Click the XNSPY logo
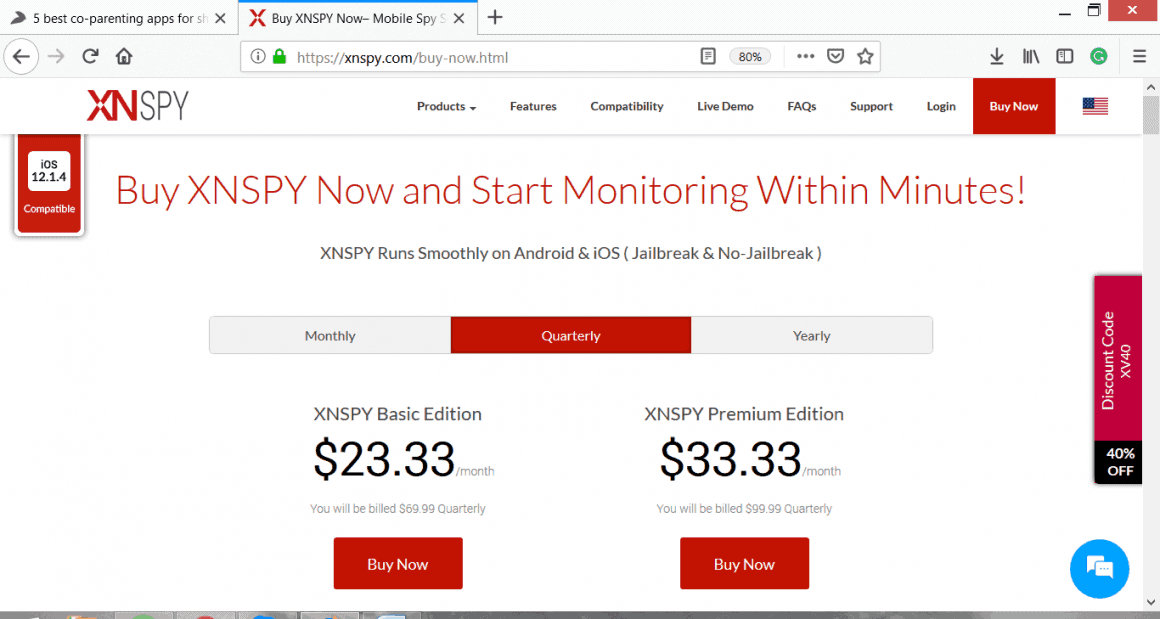Viewport: 1160px width, 619px height. tap(138, 106)
